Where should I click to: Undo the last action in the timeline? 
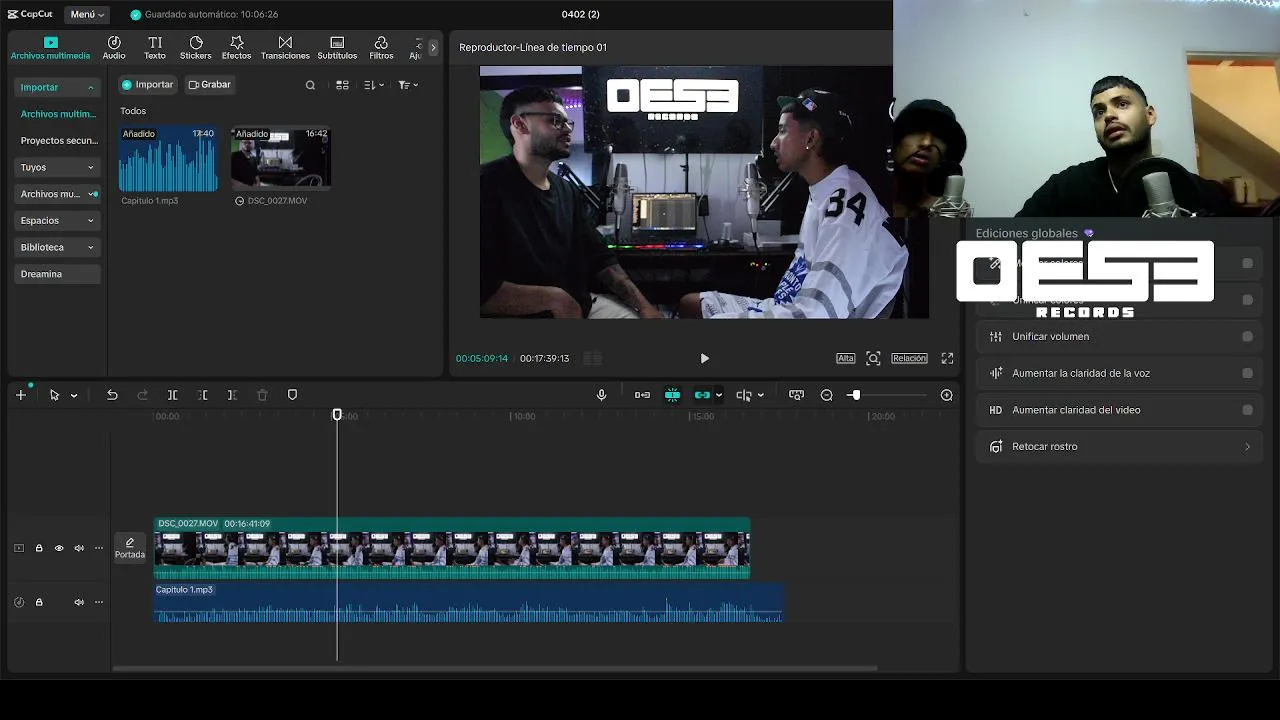coord(112,395)
